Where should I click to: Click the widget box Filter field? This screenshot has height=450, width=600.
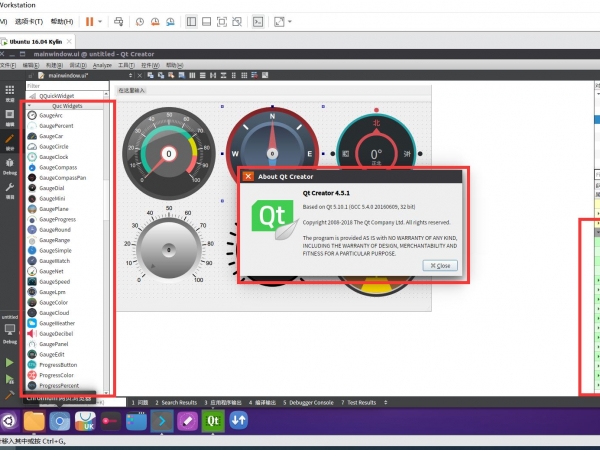pyautogui.click(x=65, y=86)
